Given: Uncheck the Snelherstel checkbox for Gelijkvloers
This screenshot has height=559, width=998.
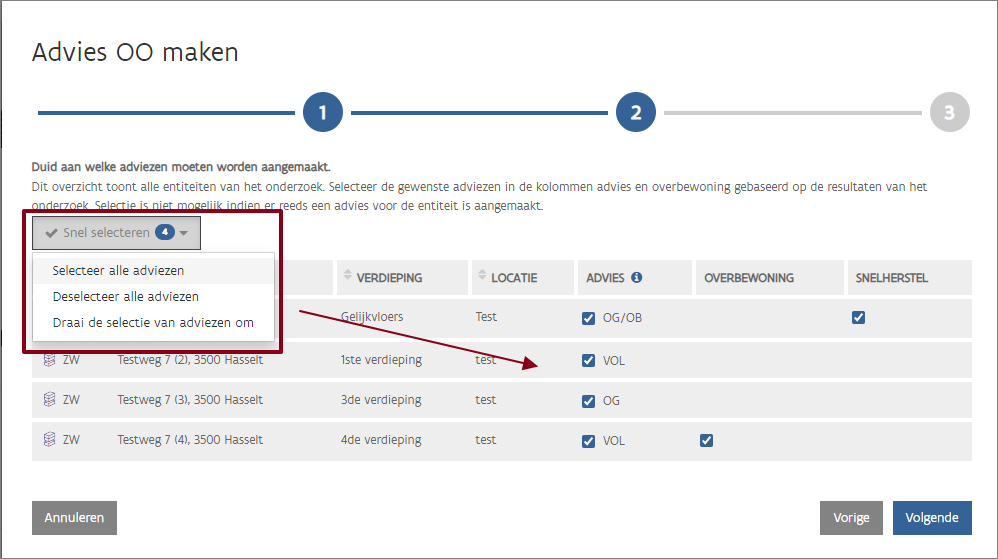Looking at the screenshot, I should click(x=858, y=318).
